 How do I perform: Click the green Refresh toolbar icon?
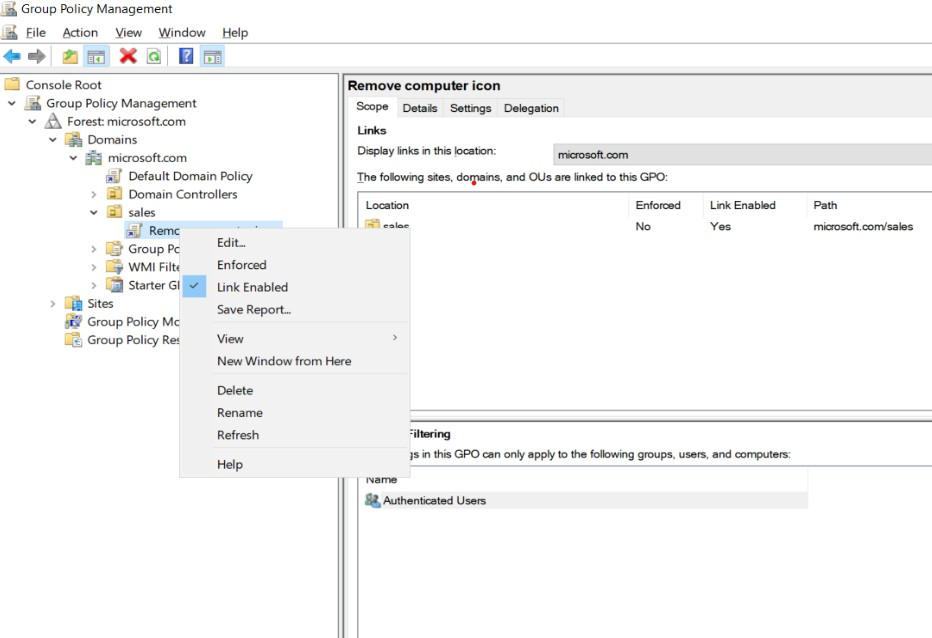[x=154, y=56]
